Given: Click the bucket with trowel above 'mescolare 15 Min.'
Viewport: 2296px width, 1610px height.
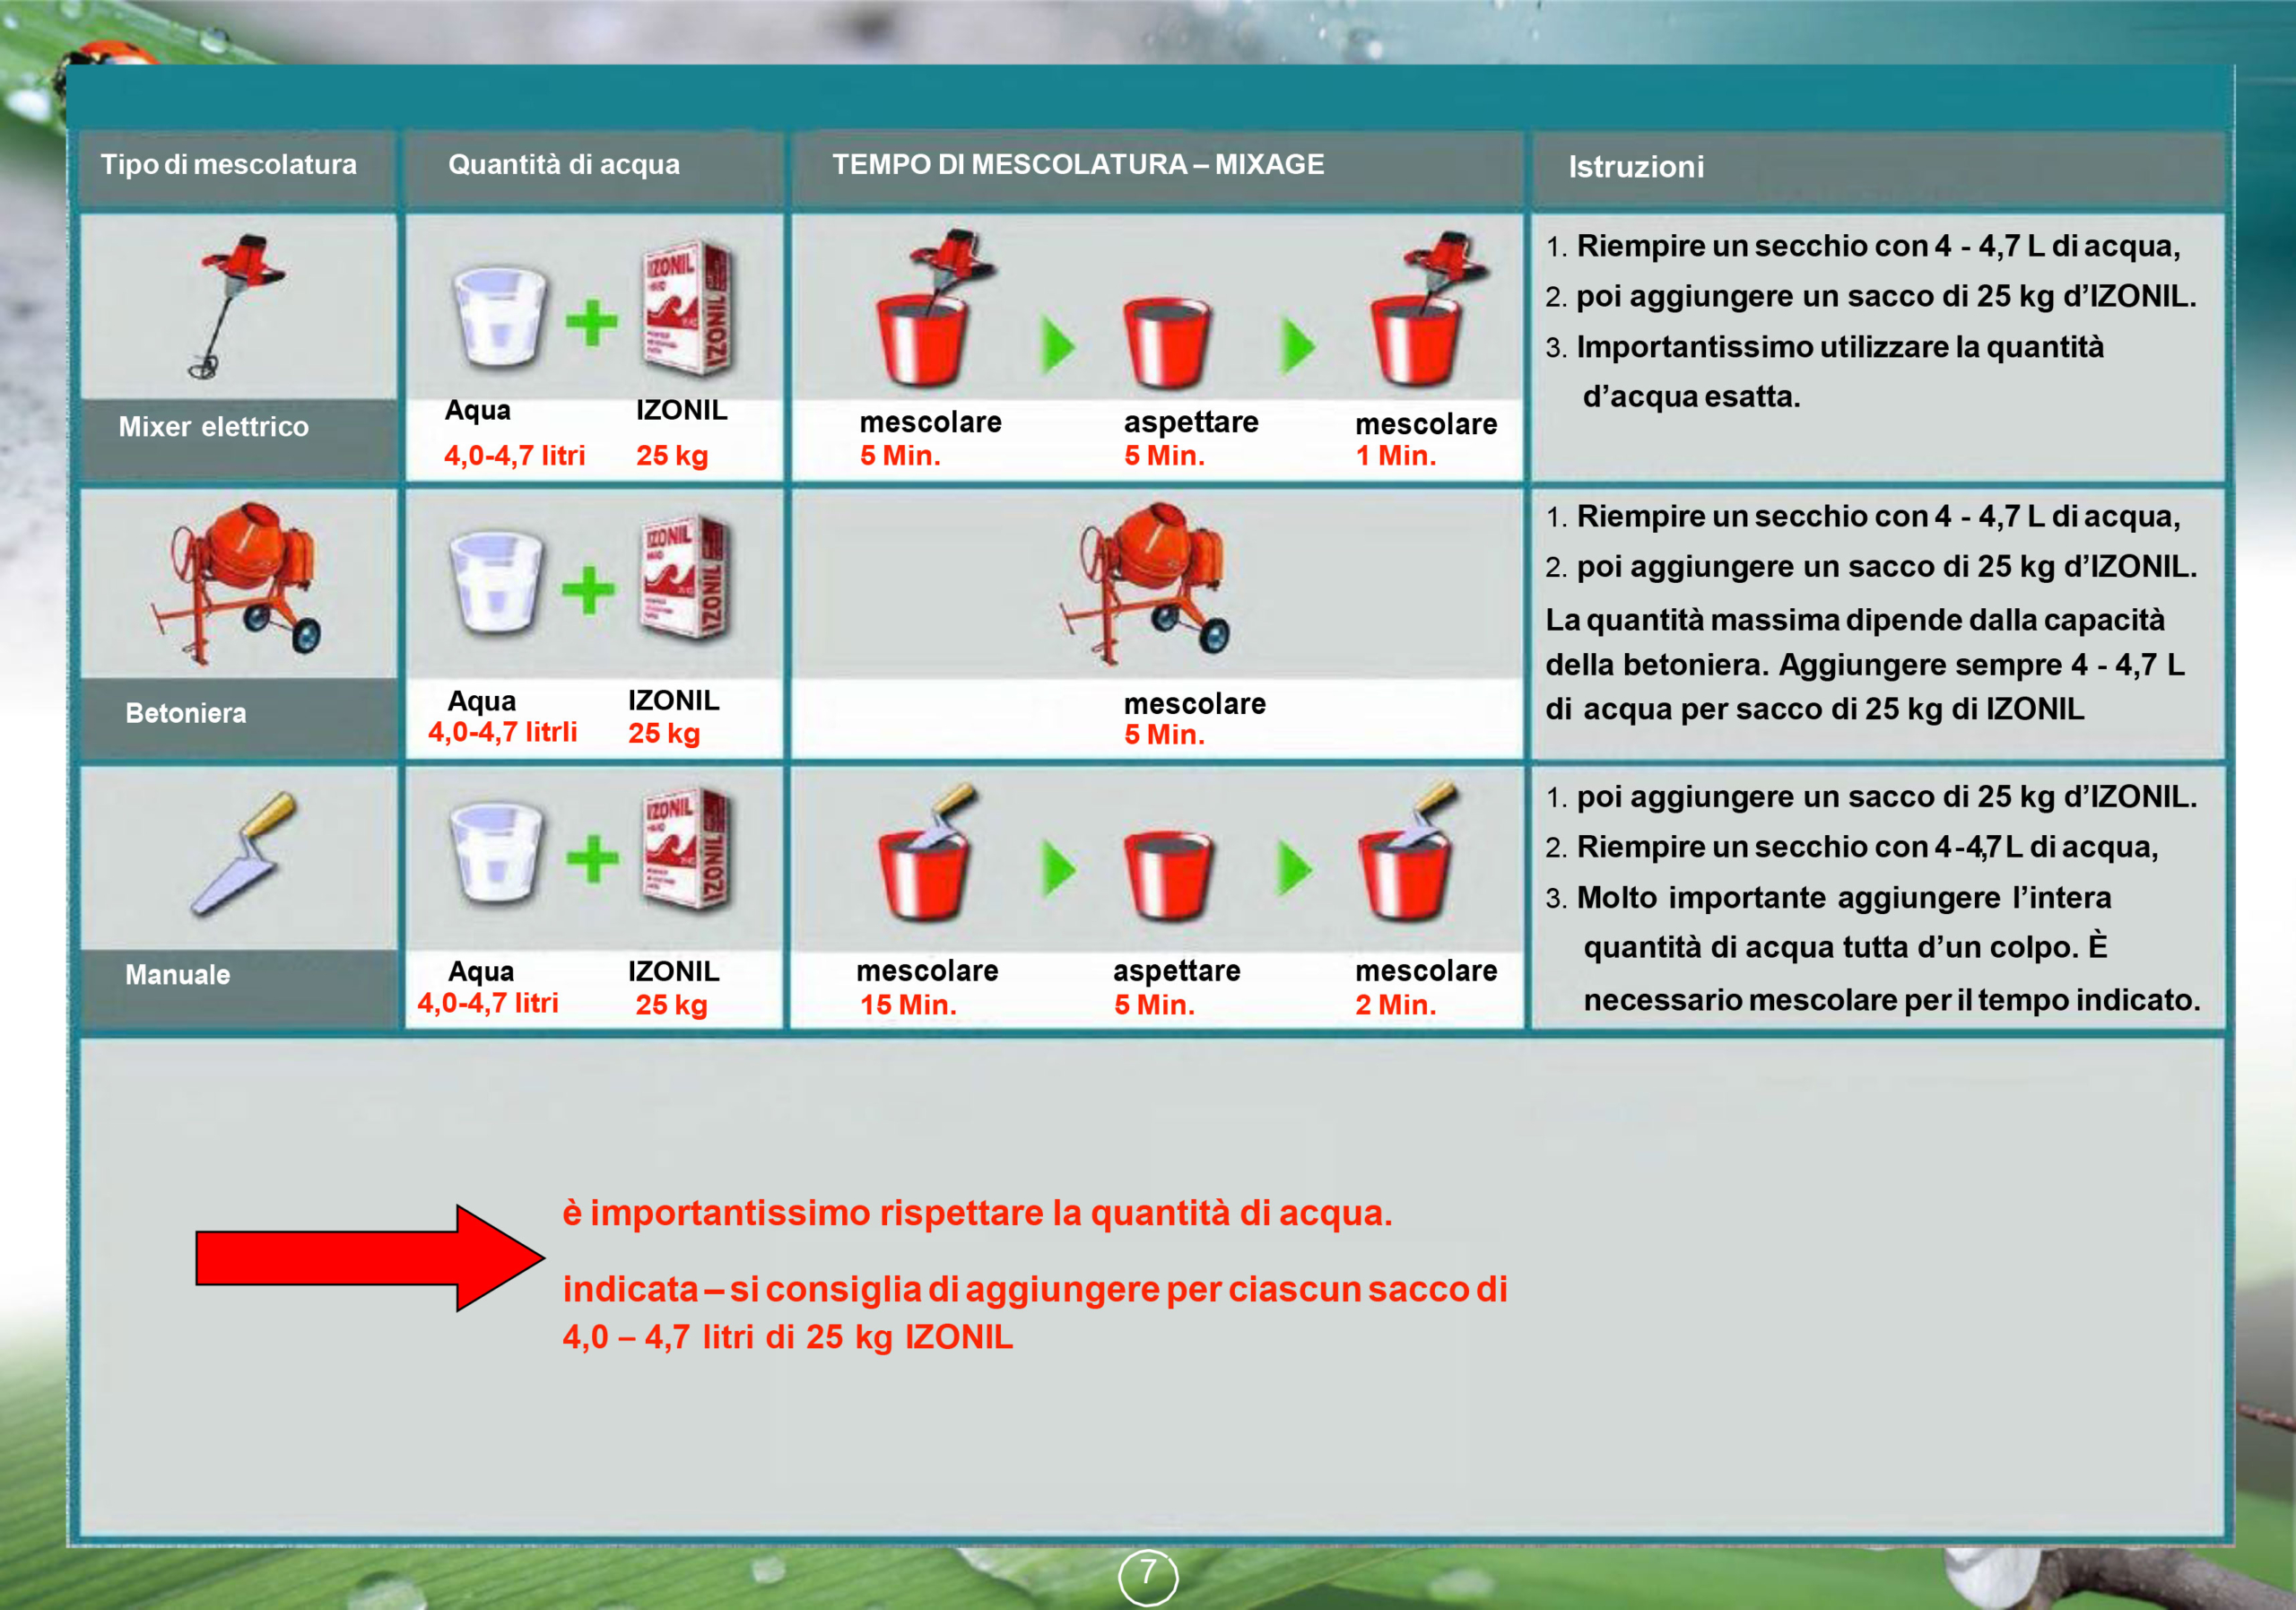Looking at the screenshot, I should coord(927,851).
